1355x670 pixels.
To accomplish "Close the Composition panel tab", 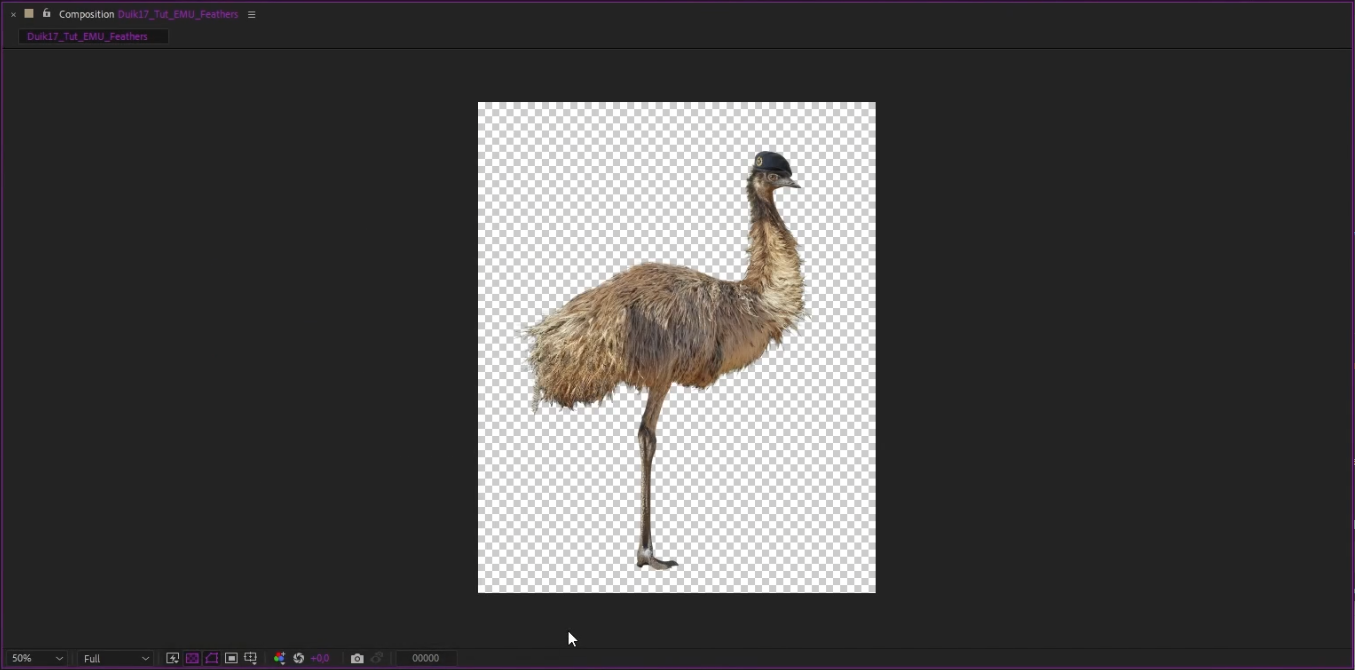I will pyautogui.click(x=13, y=15).
